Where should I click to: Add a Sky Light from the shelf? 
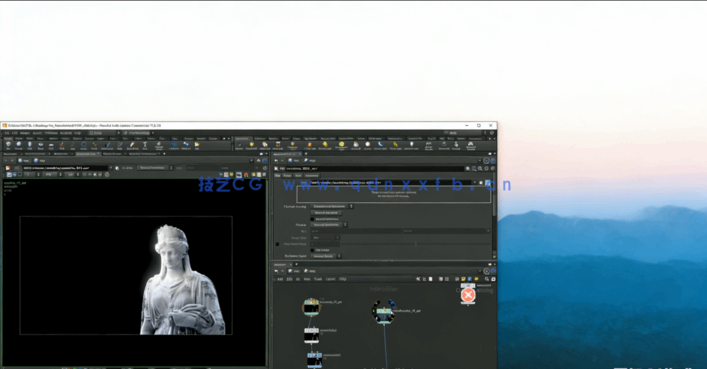point(356,145)
